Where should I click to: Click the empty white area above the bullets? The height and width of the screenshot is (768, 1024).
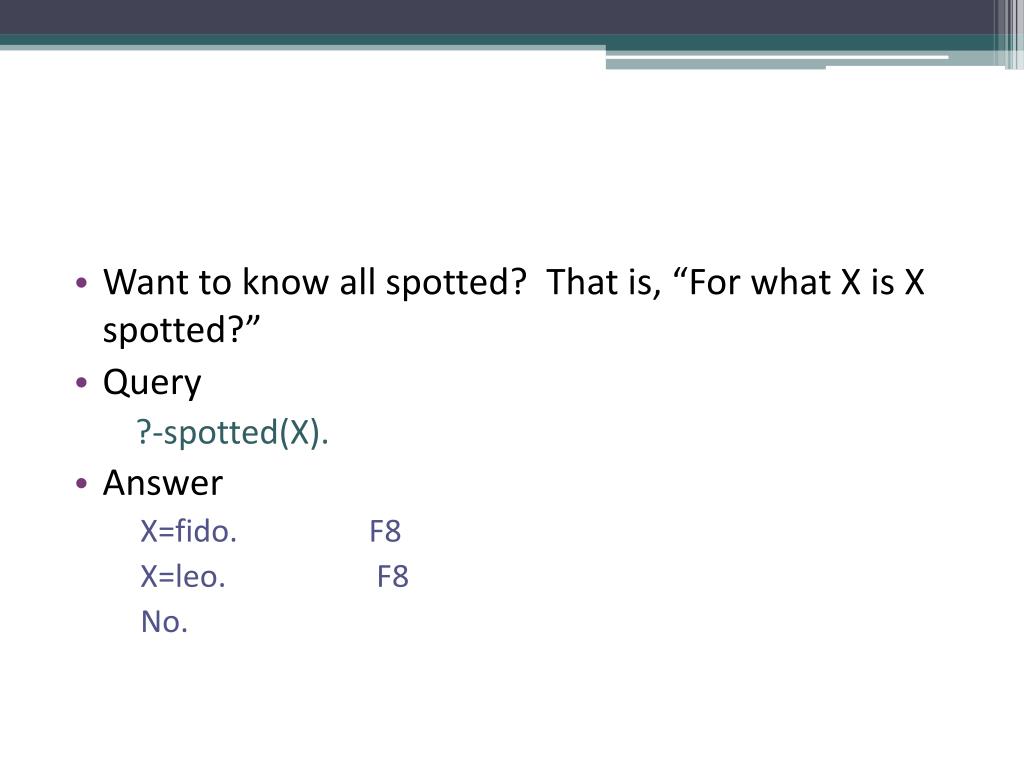click(512, 163)
